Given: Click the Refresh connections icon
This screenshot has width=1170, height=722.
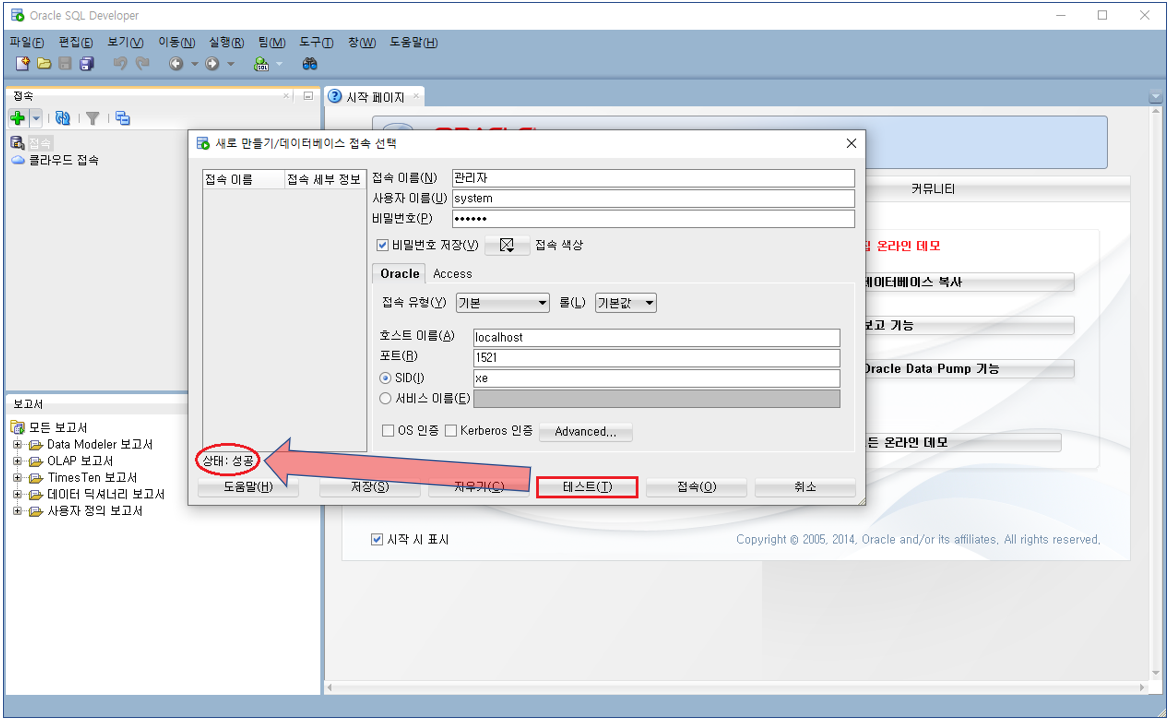Looking at the screenshot, I should pyautogui.click(x=63, y=118).
